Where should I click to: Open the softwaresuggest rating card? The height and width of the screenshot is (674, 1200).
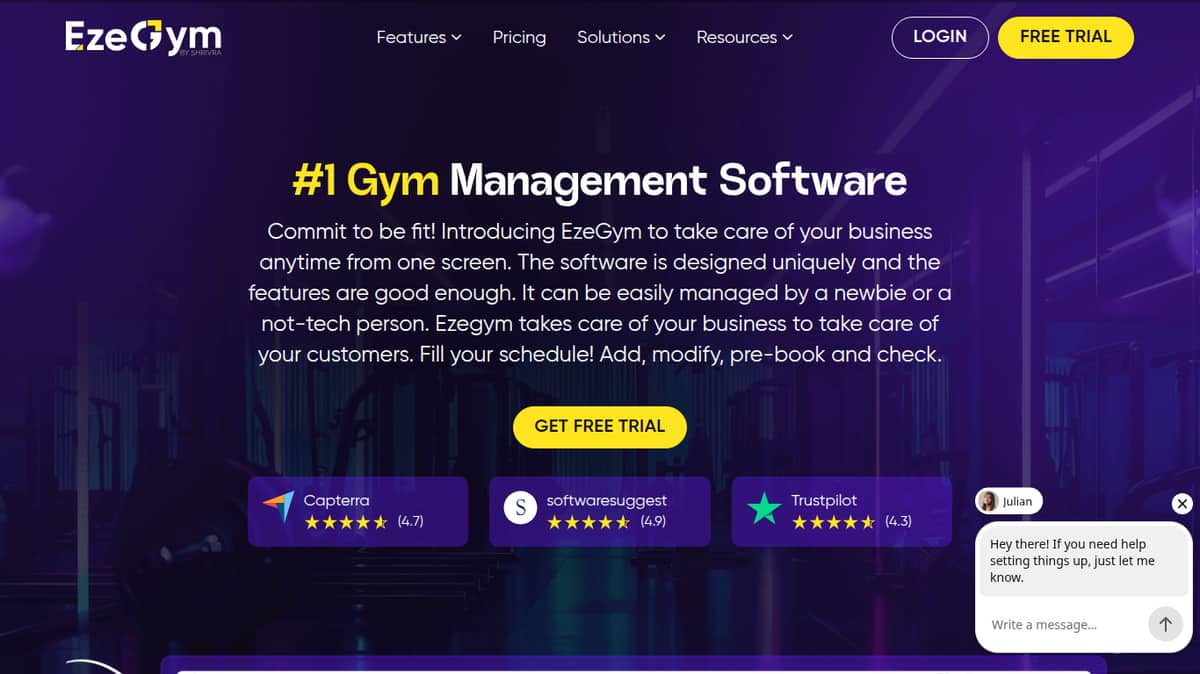(x=600, y=511)
